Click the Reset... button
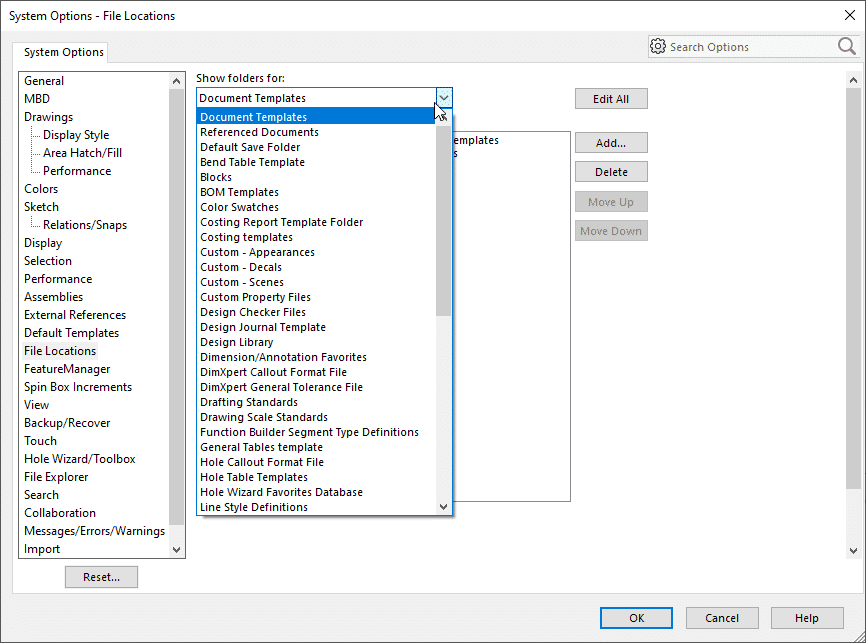Screen dimensions: 866x643 (x=101, y=577)
